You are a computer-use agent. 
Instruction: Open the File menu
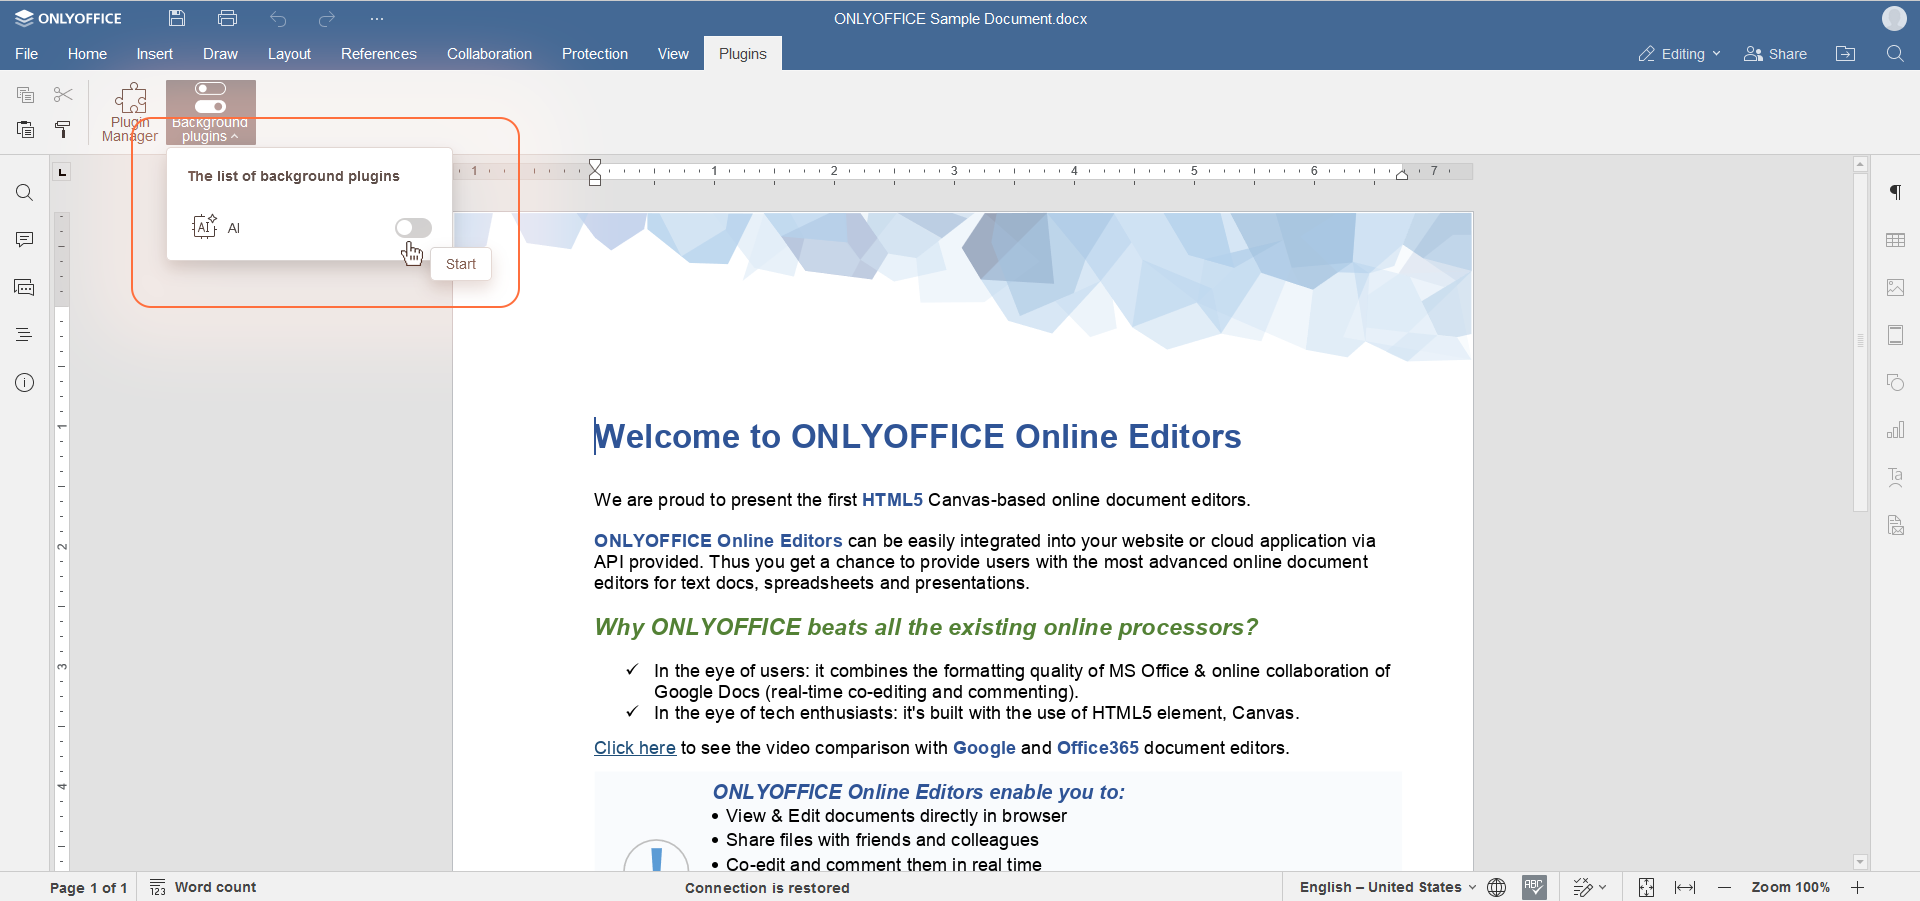pos(27,54)
